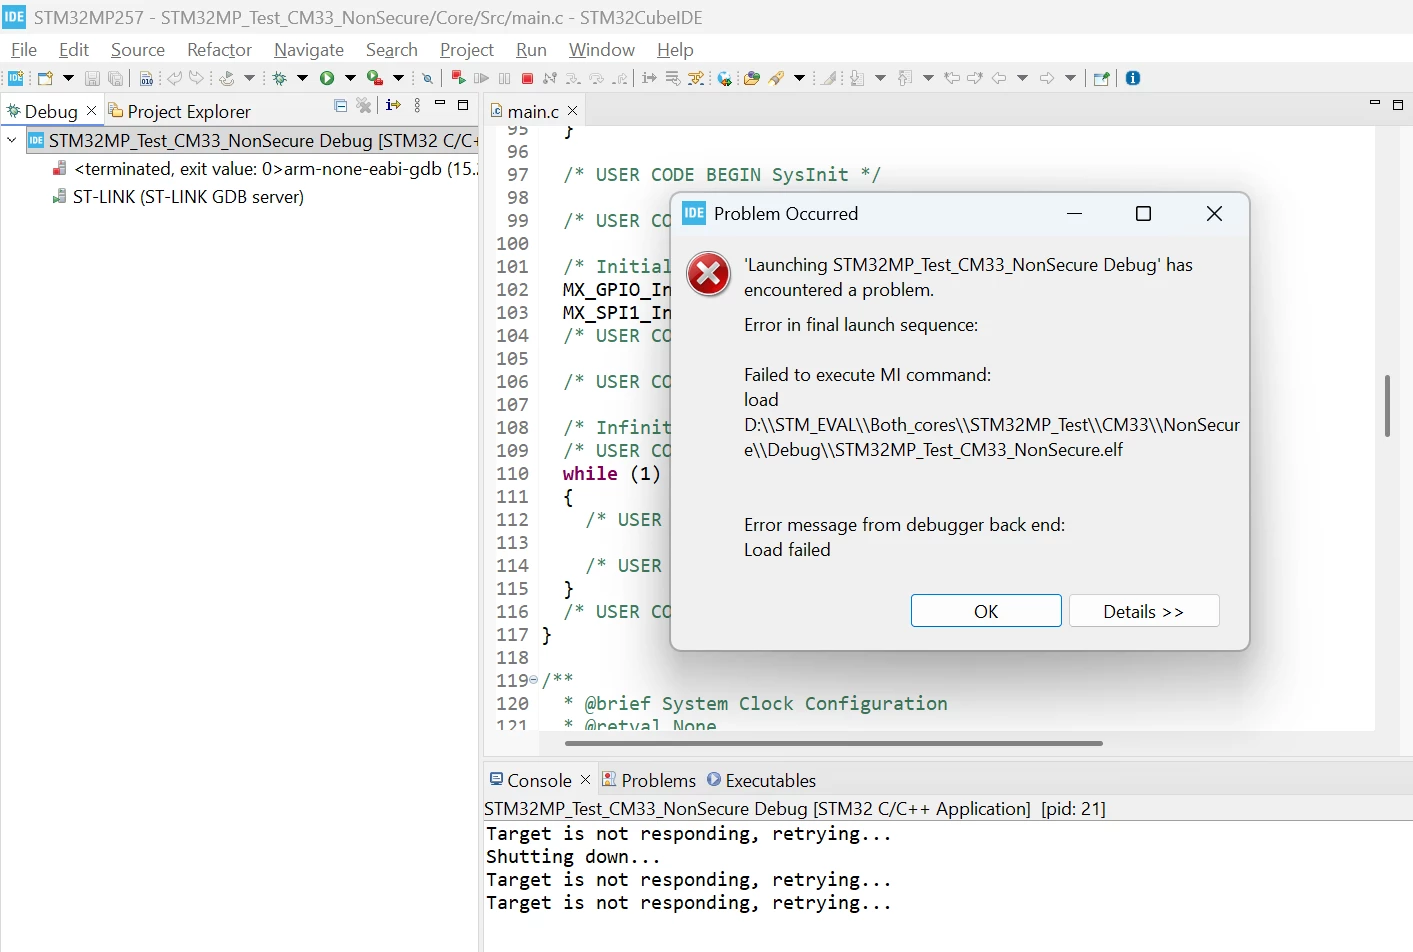The height and width of the screenshot is (952, 1413).
Task: Open the Navigate menu
Action: tap(309, 49)
